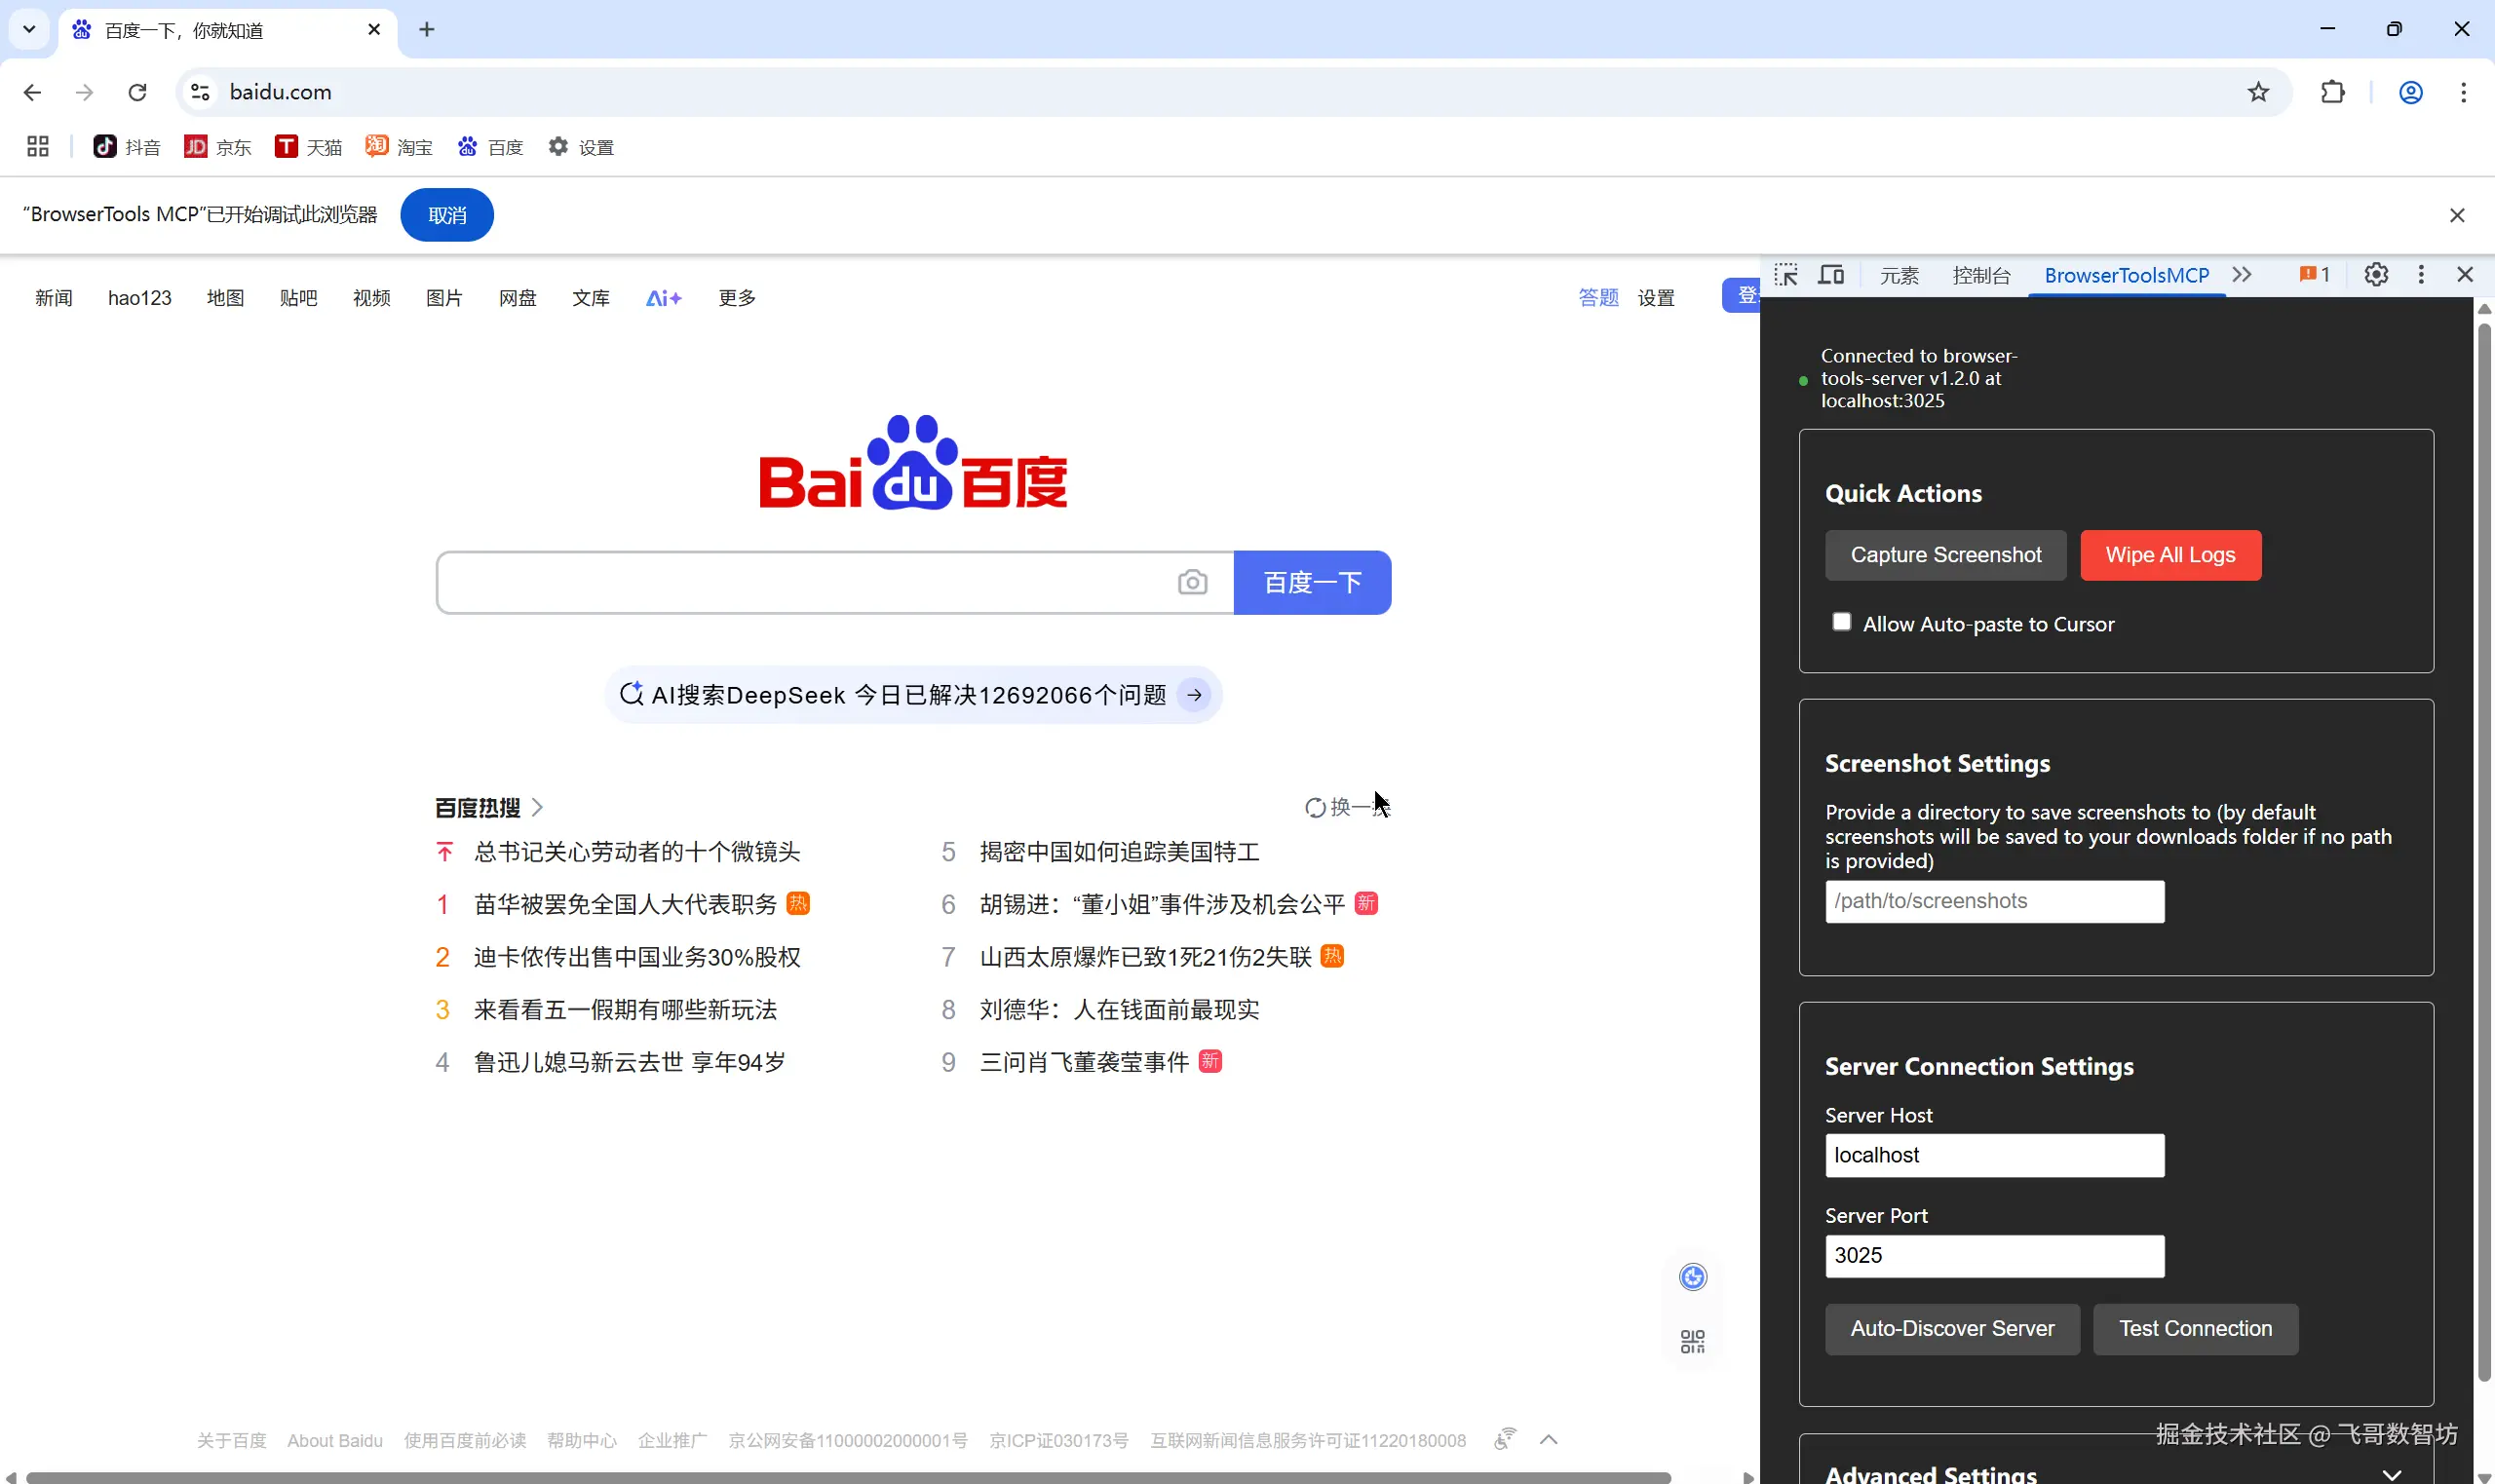
Task: Show more DevTools tabs with double chevron
Action: (2242, 275)
